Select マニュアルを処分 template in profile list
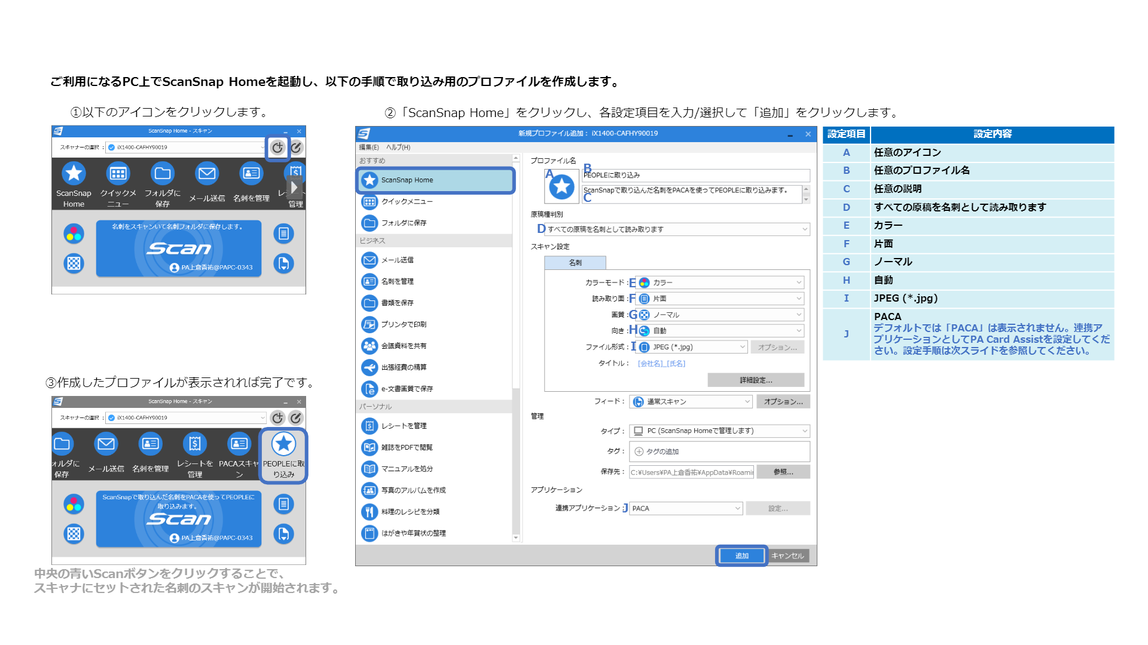 436,469
